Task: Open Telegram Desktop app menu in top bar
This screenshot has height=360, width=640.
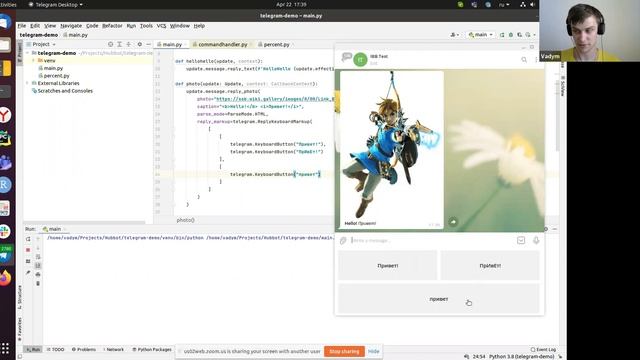Action: 56,4
